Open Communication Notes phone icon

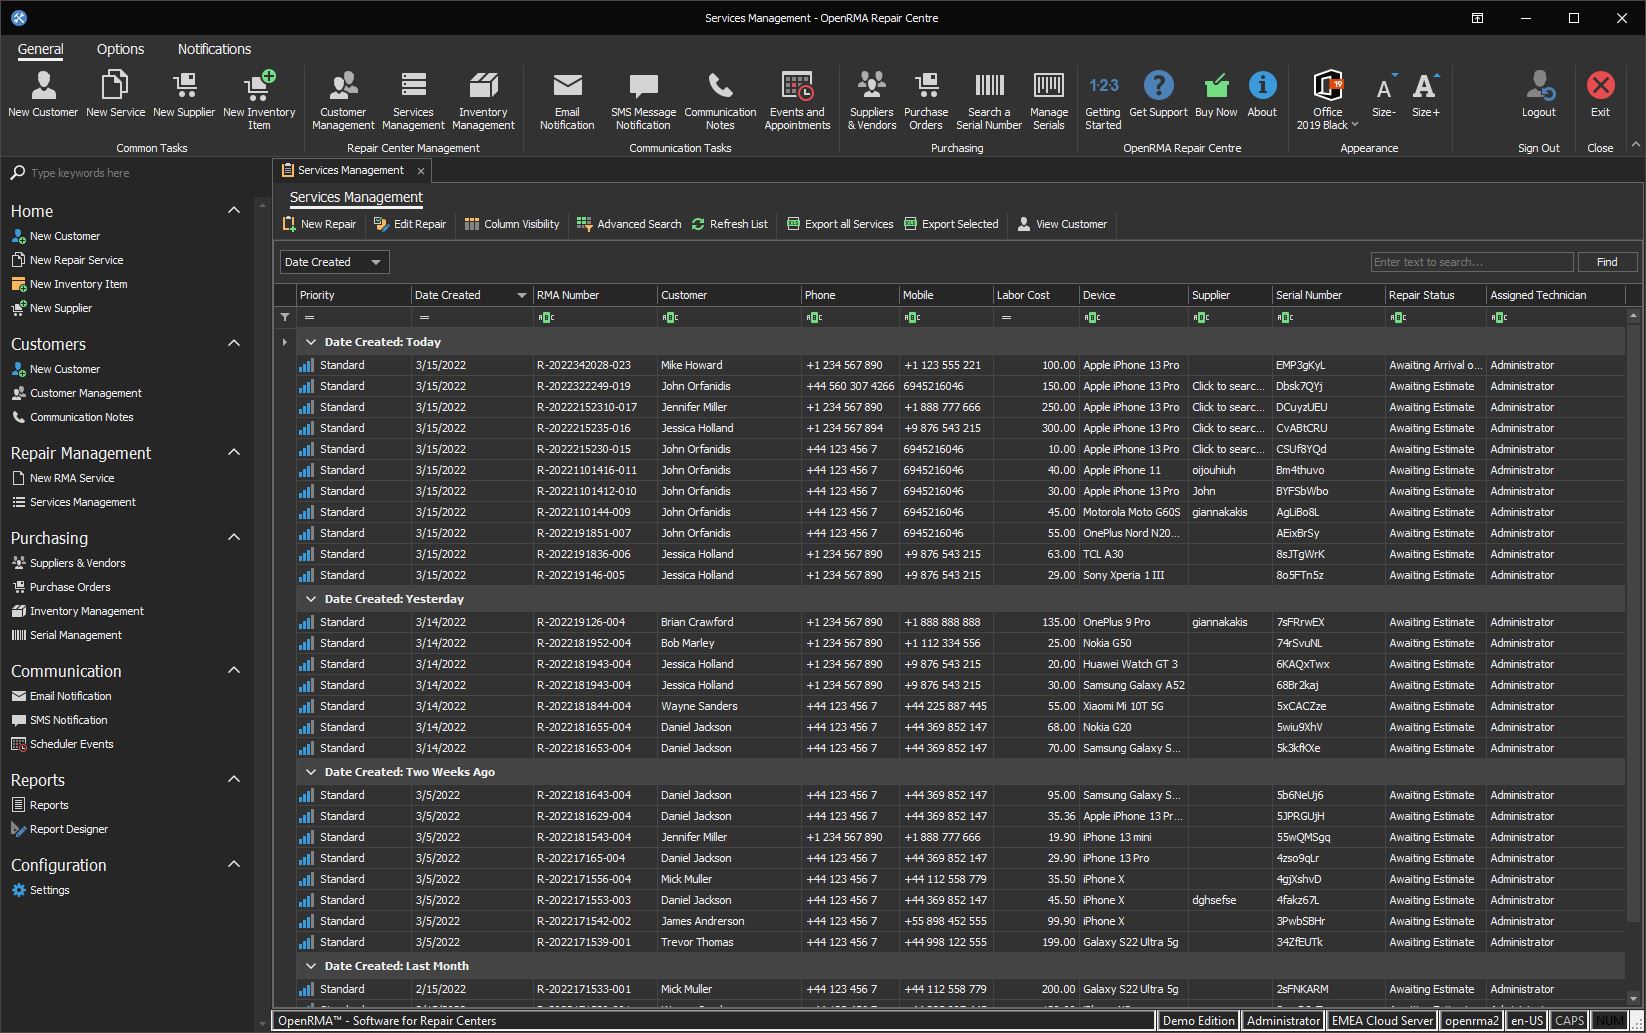(720, 100)
